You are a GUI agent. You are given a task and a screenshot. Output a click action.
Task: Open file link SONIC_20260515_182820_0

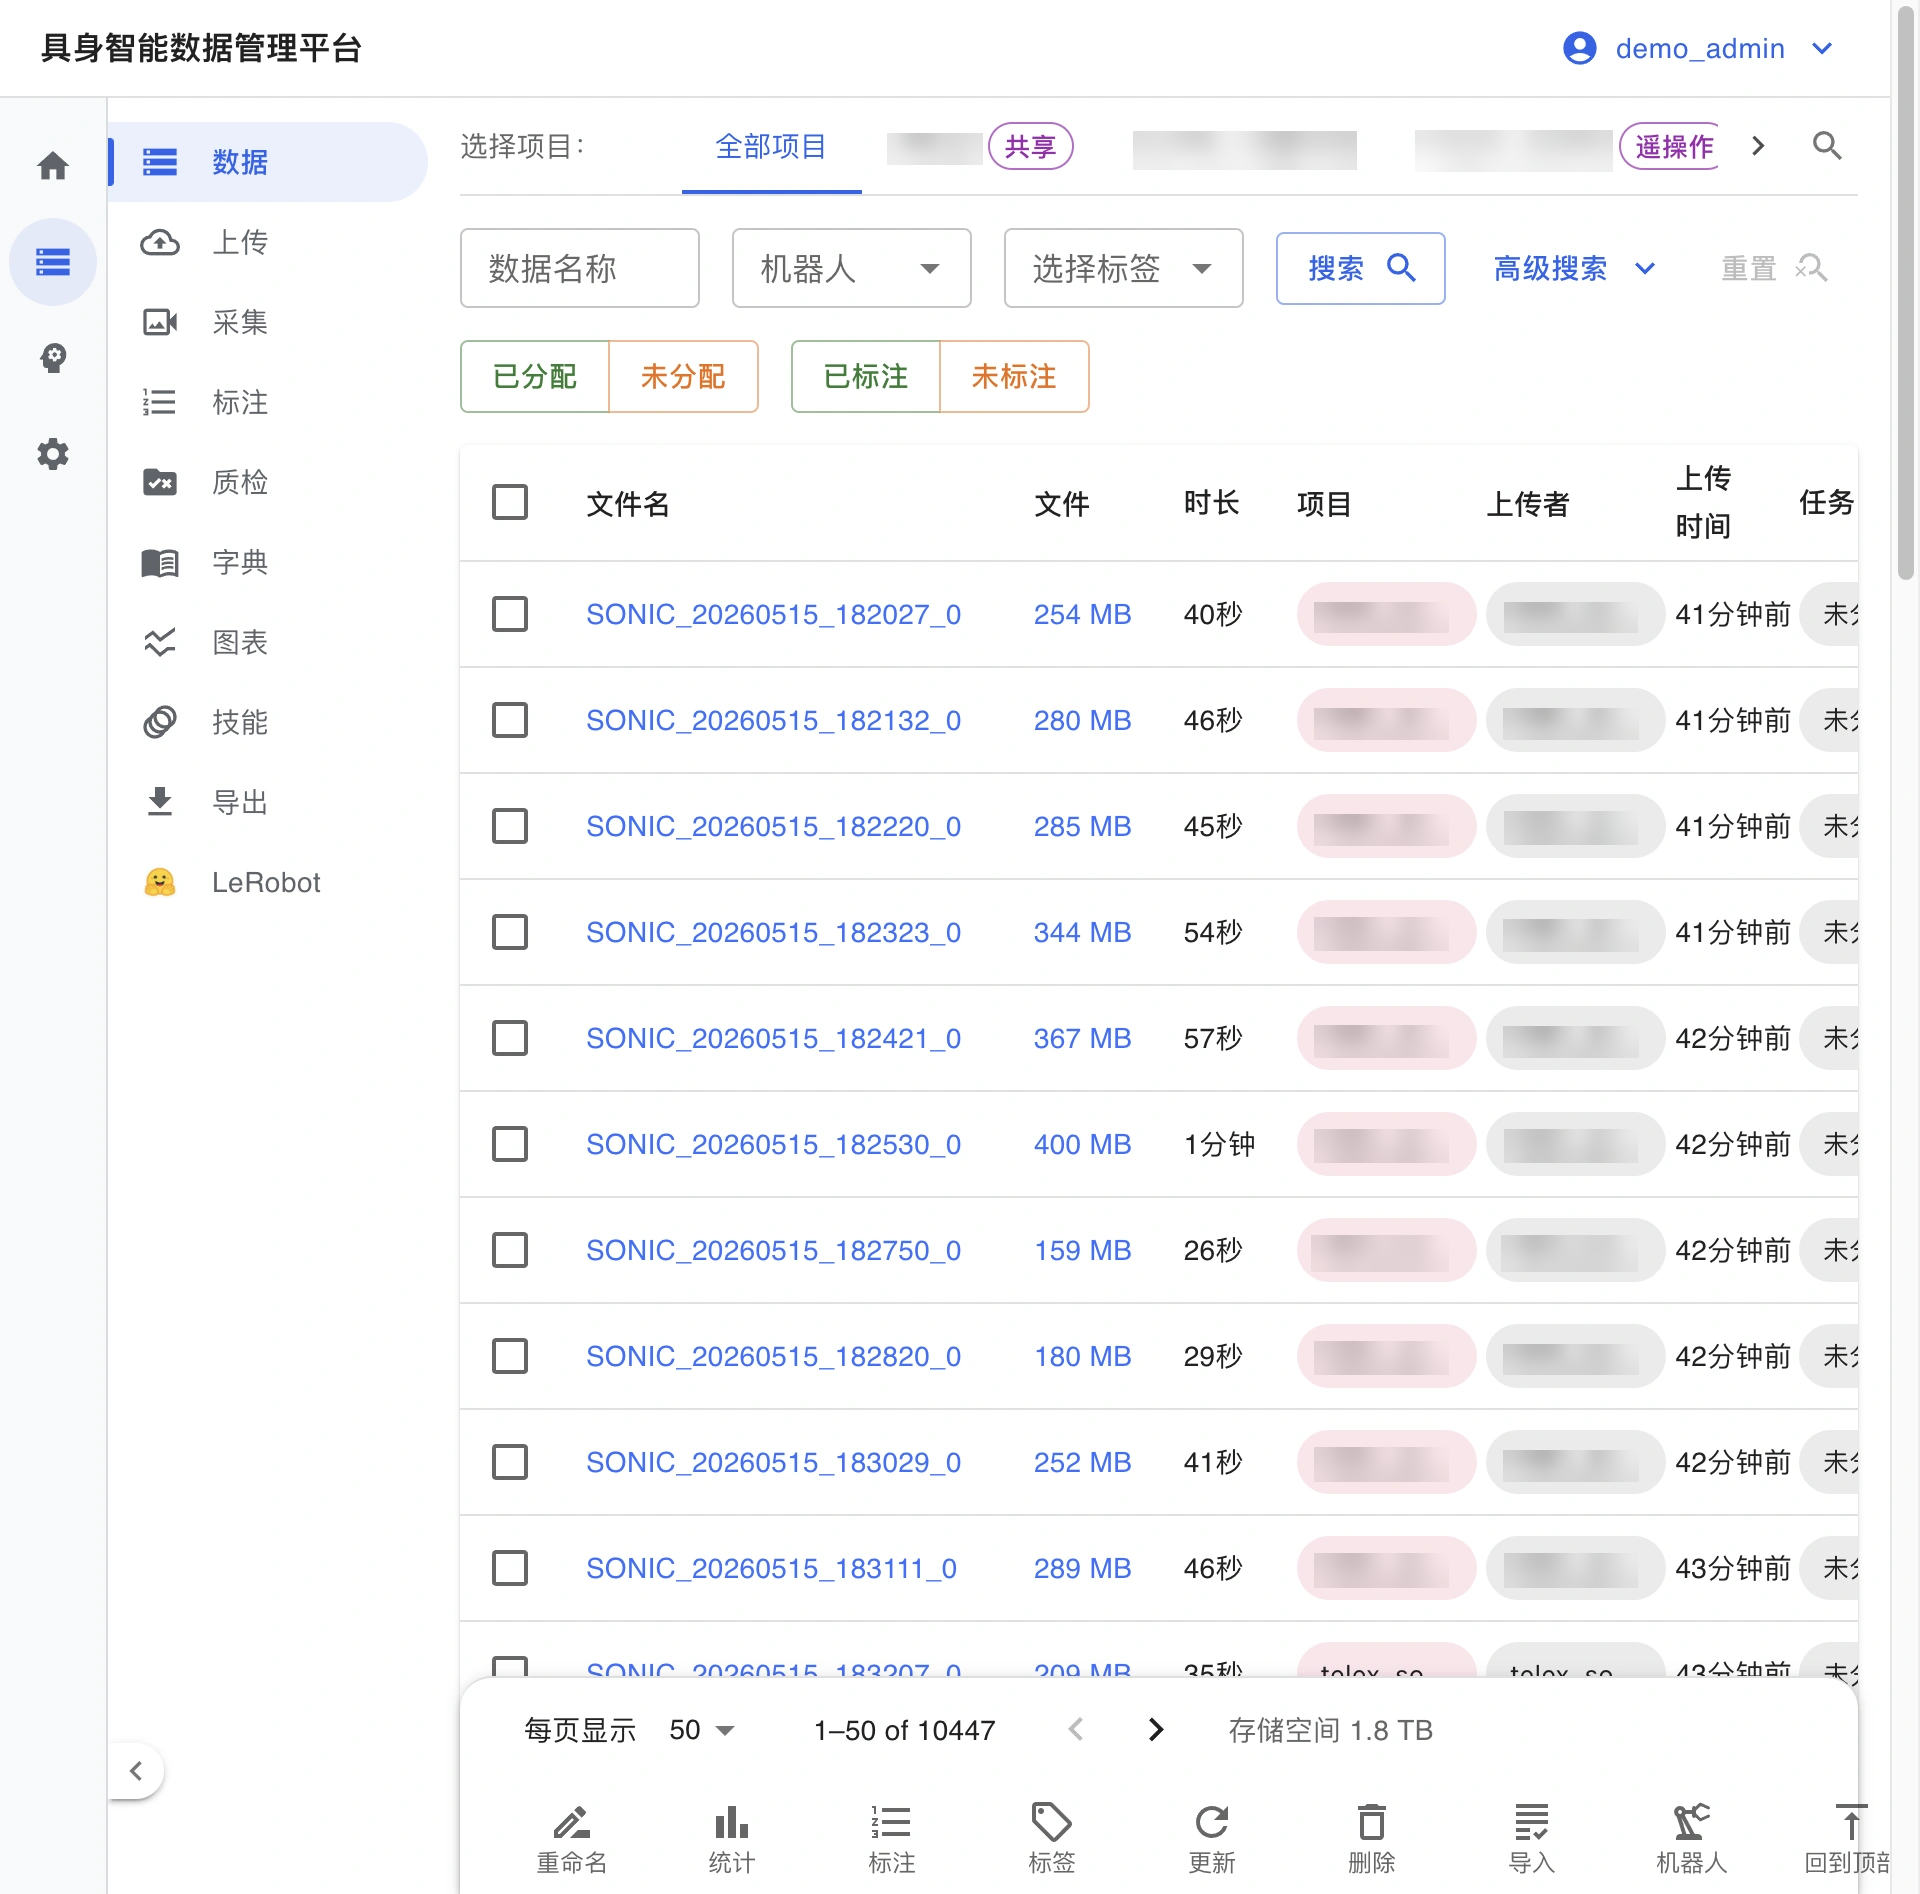773,1356
